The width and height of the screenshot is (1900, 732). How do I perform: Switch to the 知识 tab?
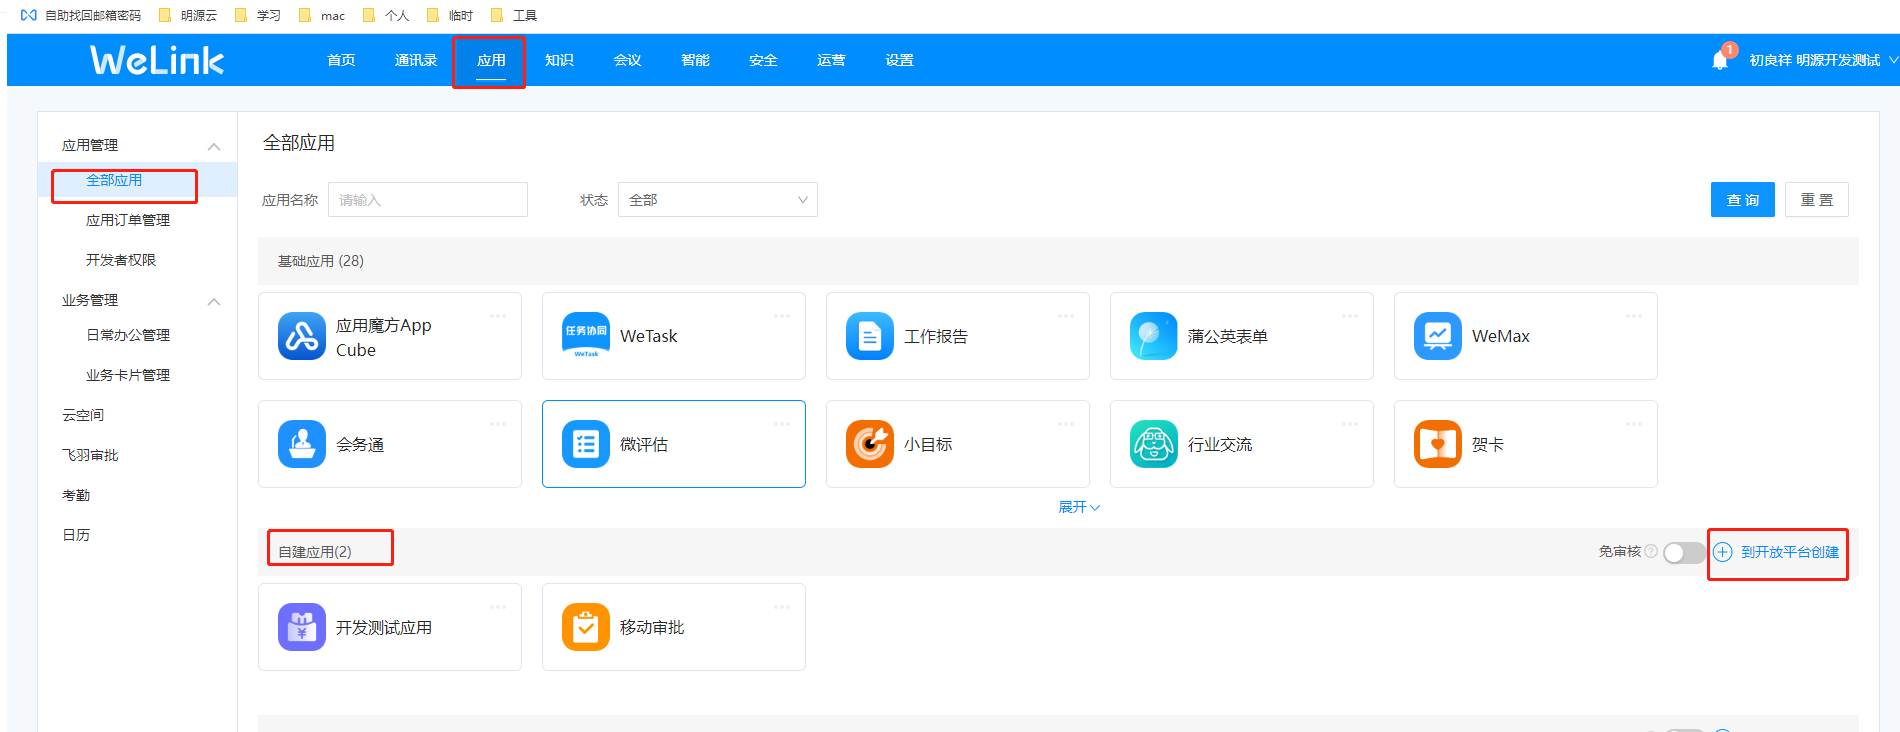559,60
